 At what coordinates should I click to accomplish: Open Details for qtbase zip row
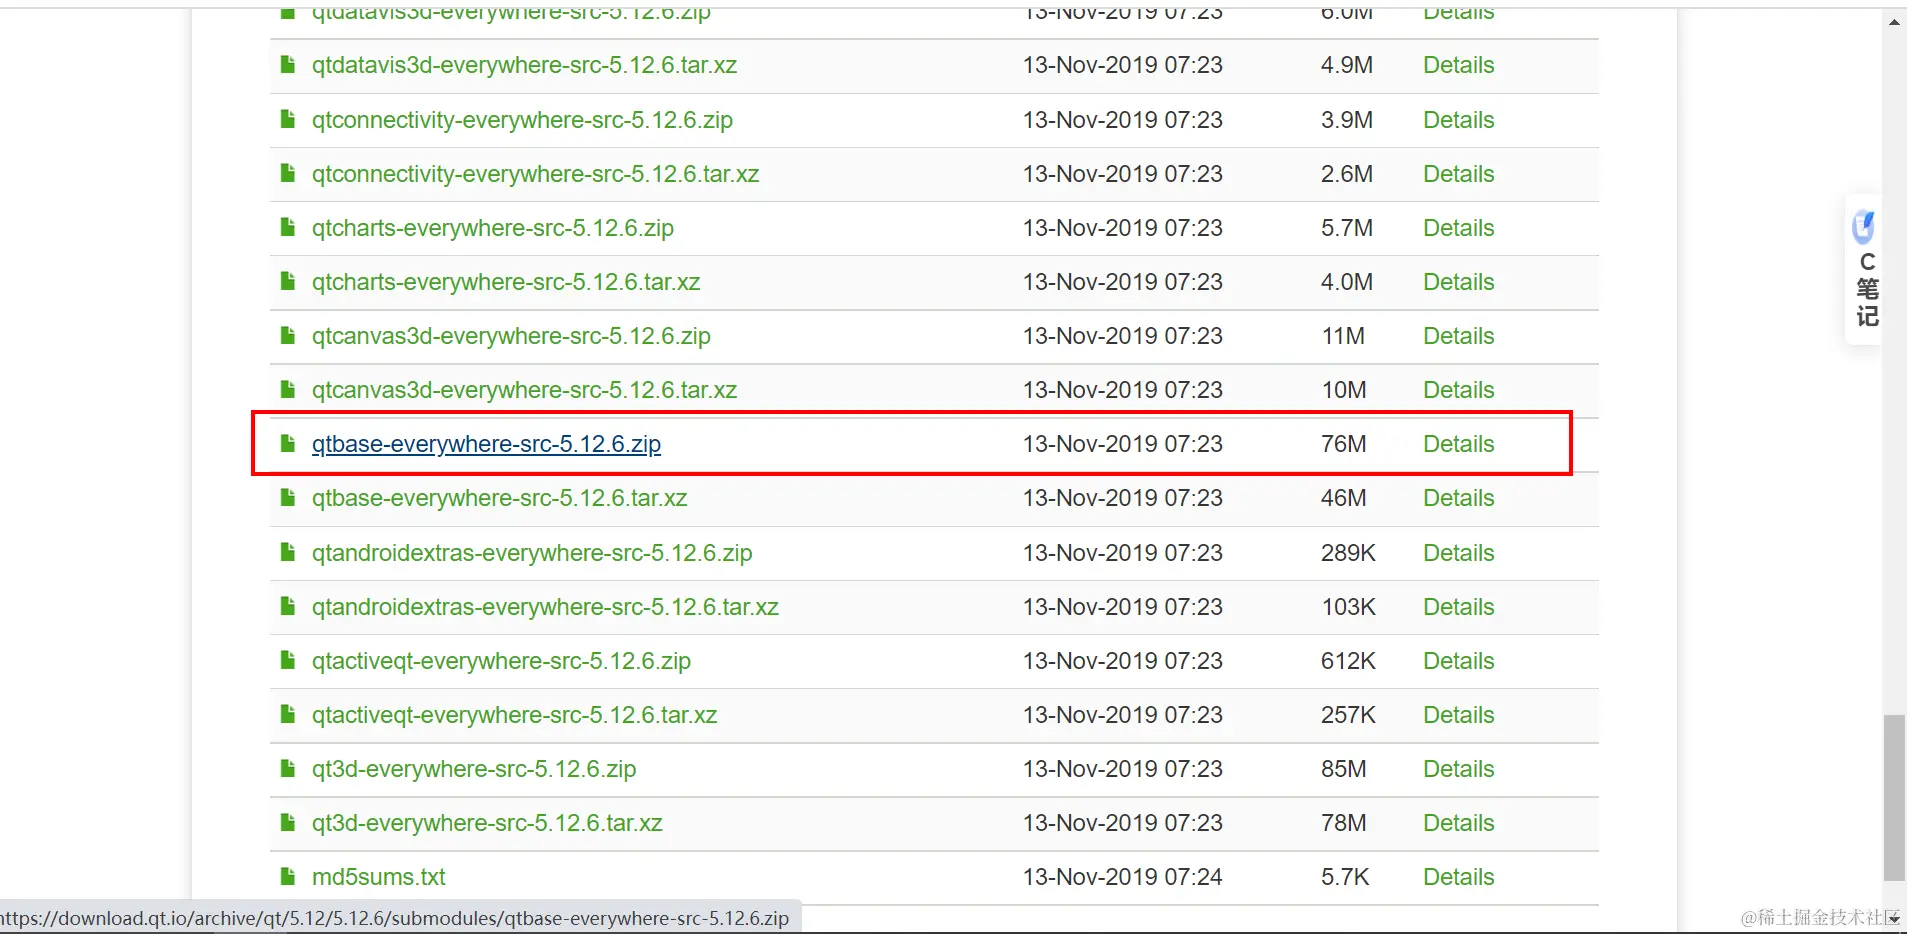(x=1458, y=444)
